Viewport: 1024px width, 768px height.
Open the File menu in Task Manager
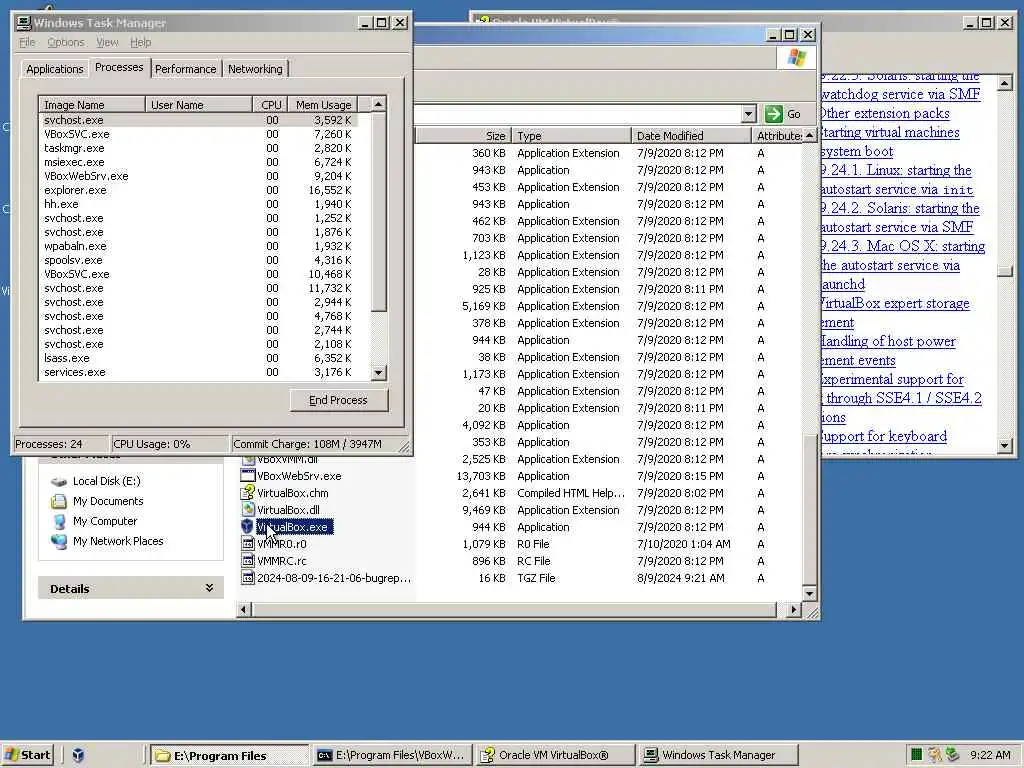pyautogui.click(x=27, y=42)
